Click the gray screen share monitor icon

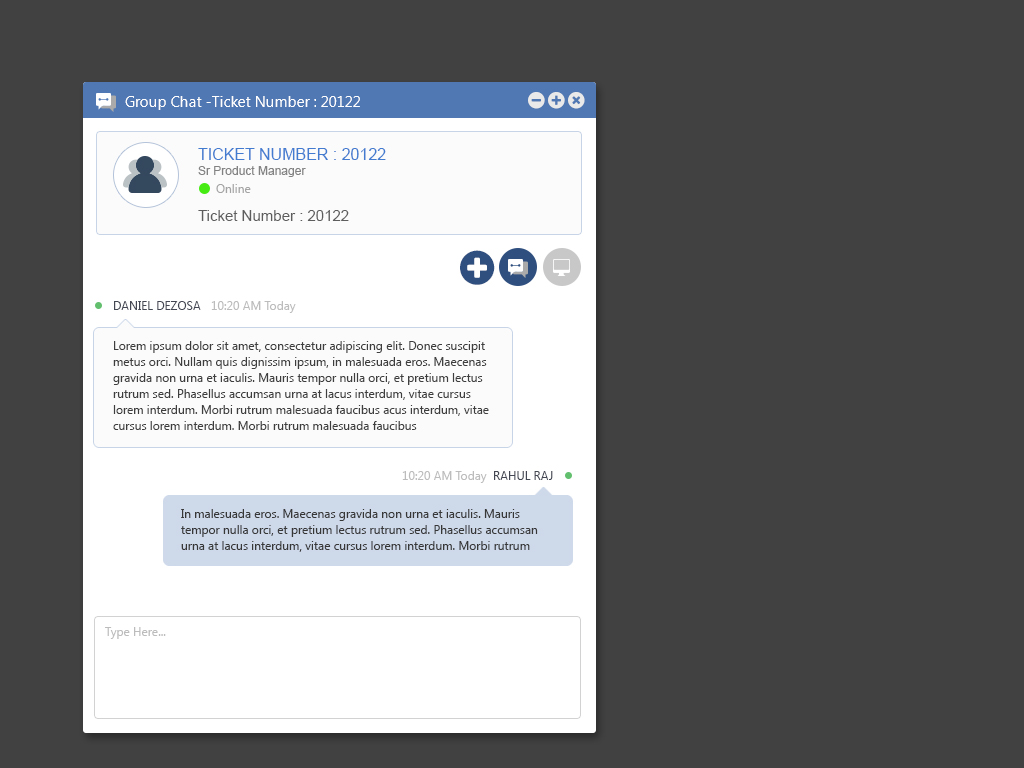click(561, 267)
